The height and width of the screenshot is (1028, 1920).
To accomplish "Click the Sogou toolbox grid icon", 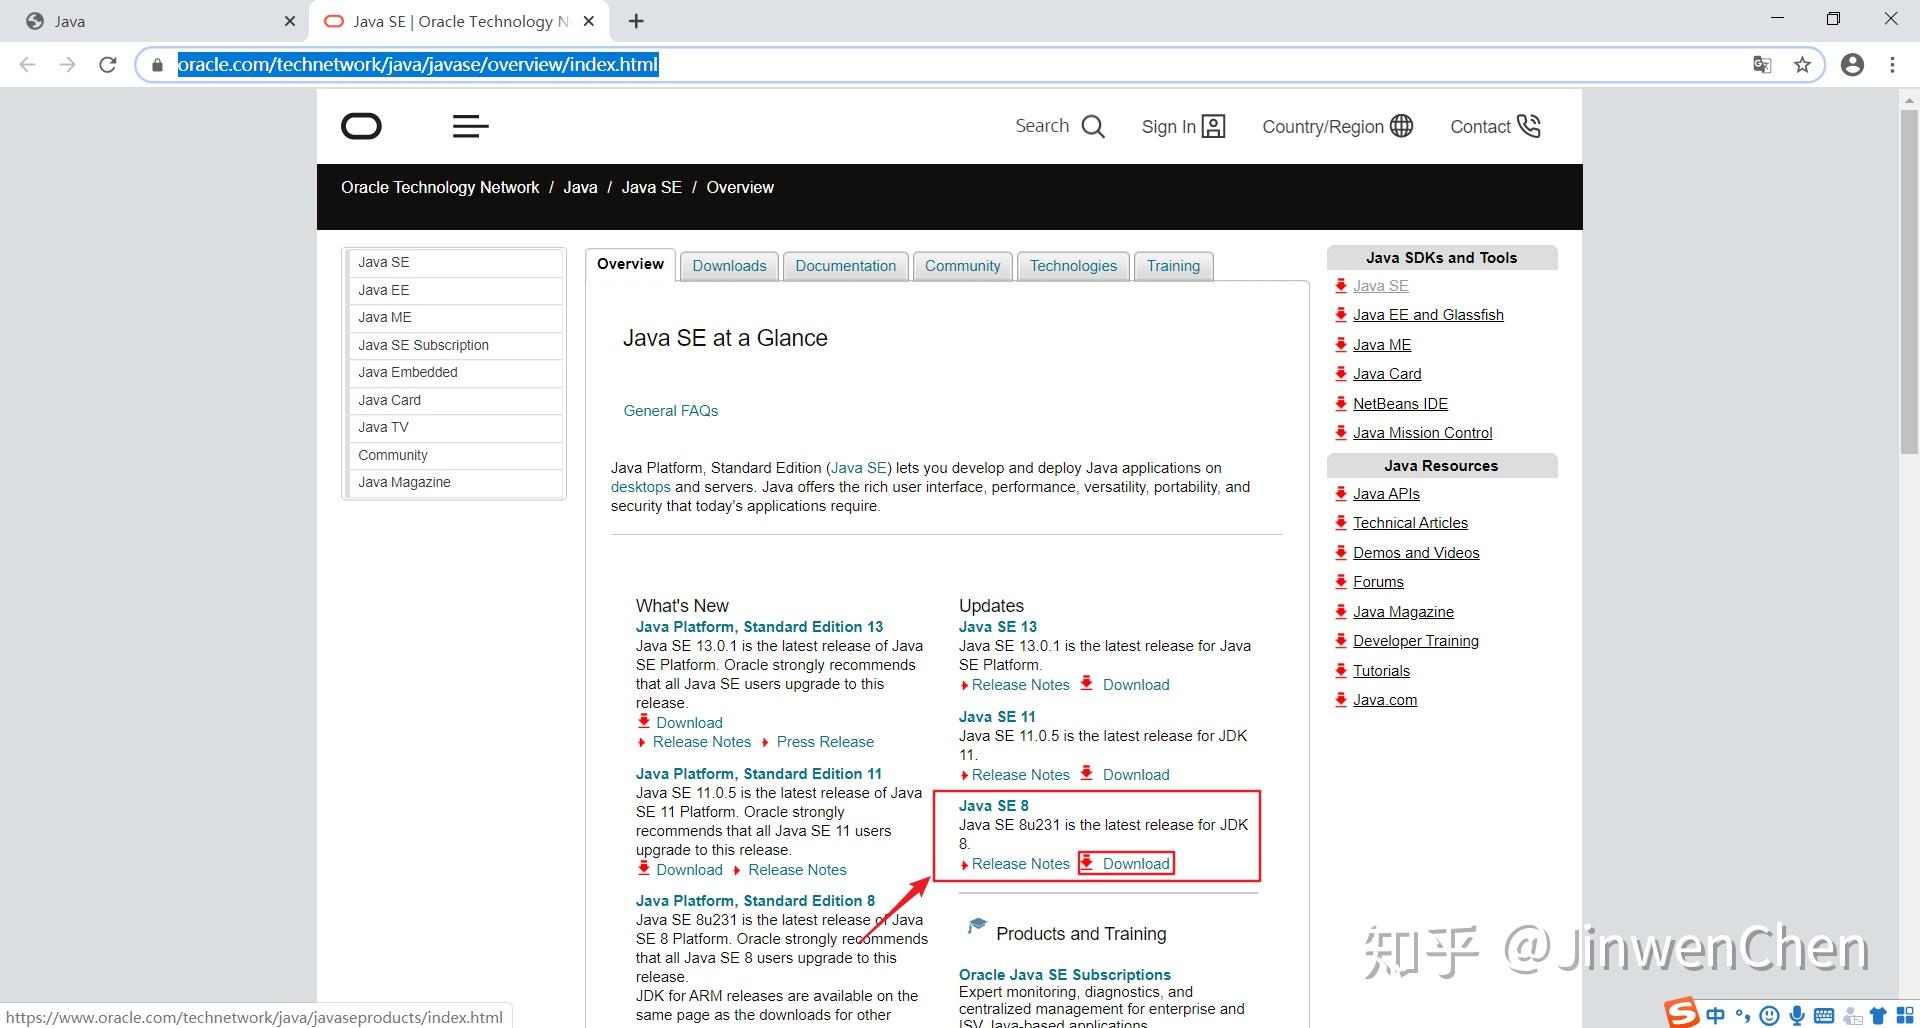I will point(1905,1016).
